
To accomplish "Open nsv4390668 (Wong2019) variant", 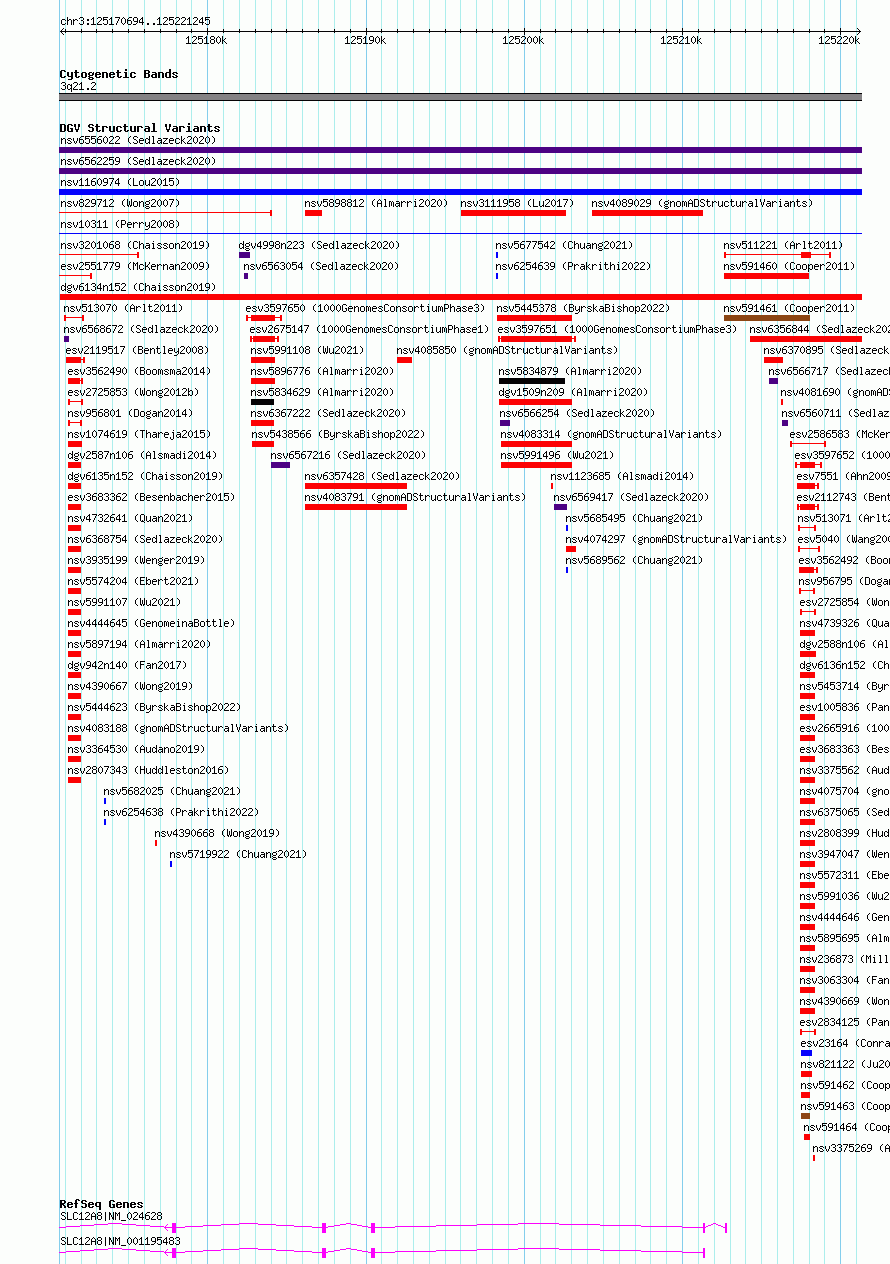I will pyautogui.click(x=217, y=833).
